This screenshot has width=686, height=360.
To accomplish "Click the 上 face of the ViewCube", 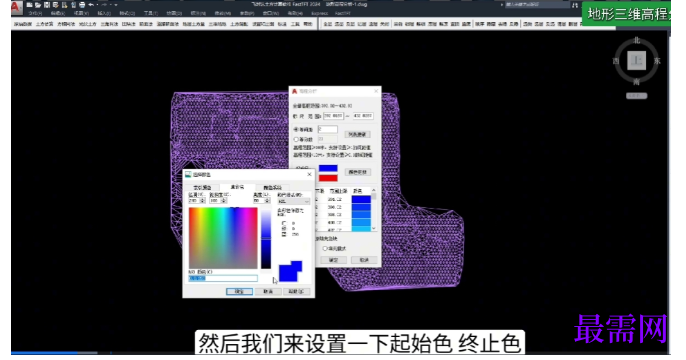I will pos(636,60).
